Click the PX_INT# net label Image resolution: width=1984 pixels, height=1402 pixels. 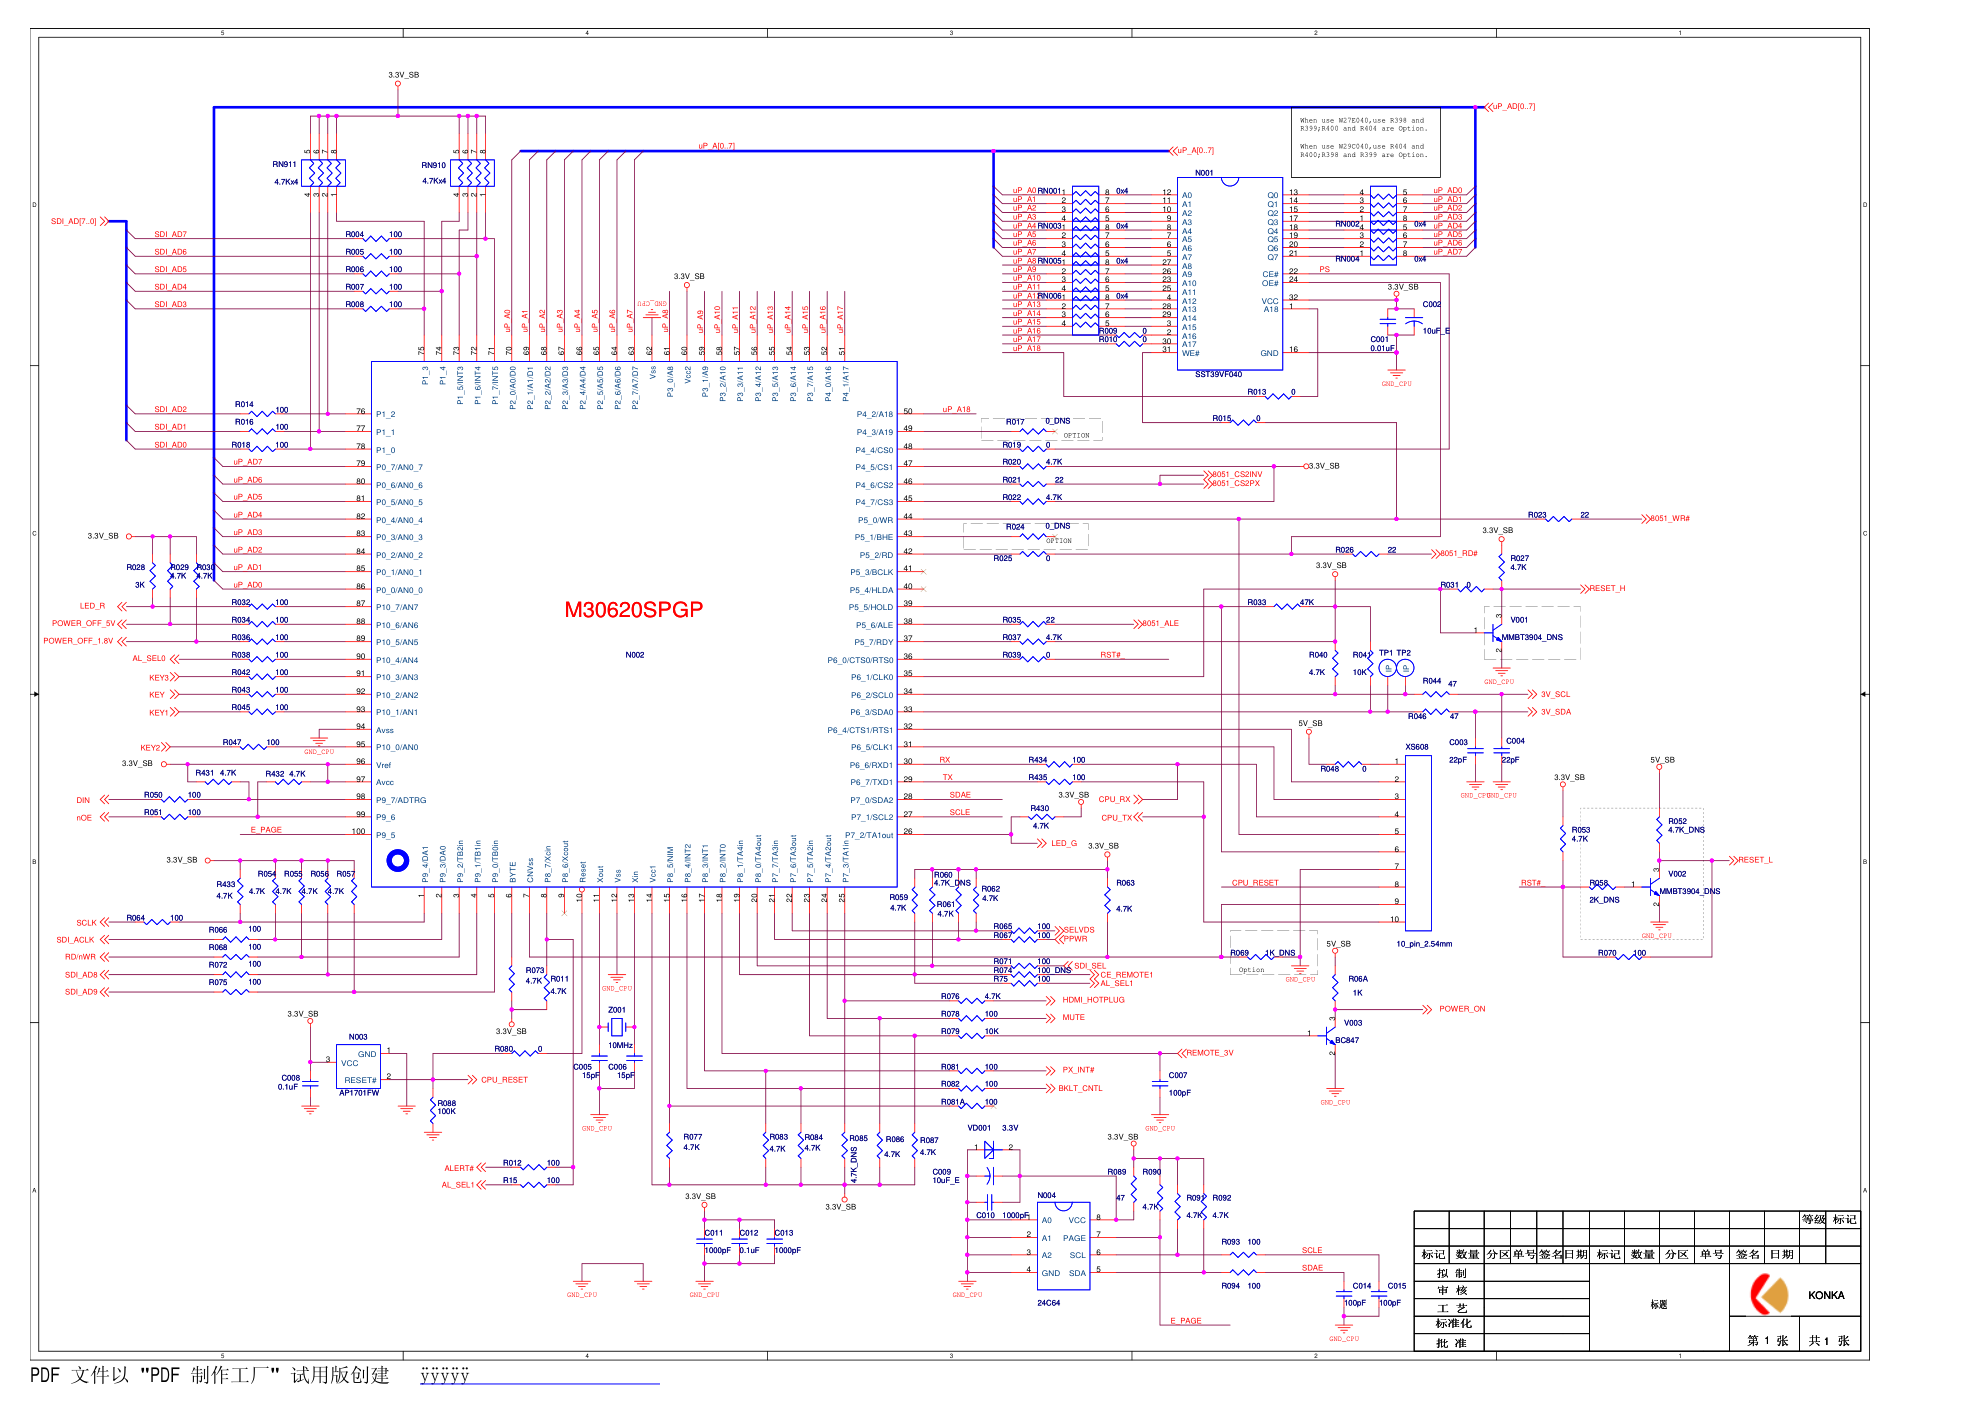click(x=1078, y=1070)
